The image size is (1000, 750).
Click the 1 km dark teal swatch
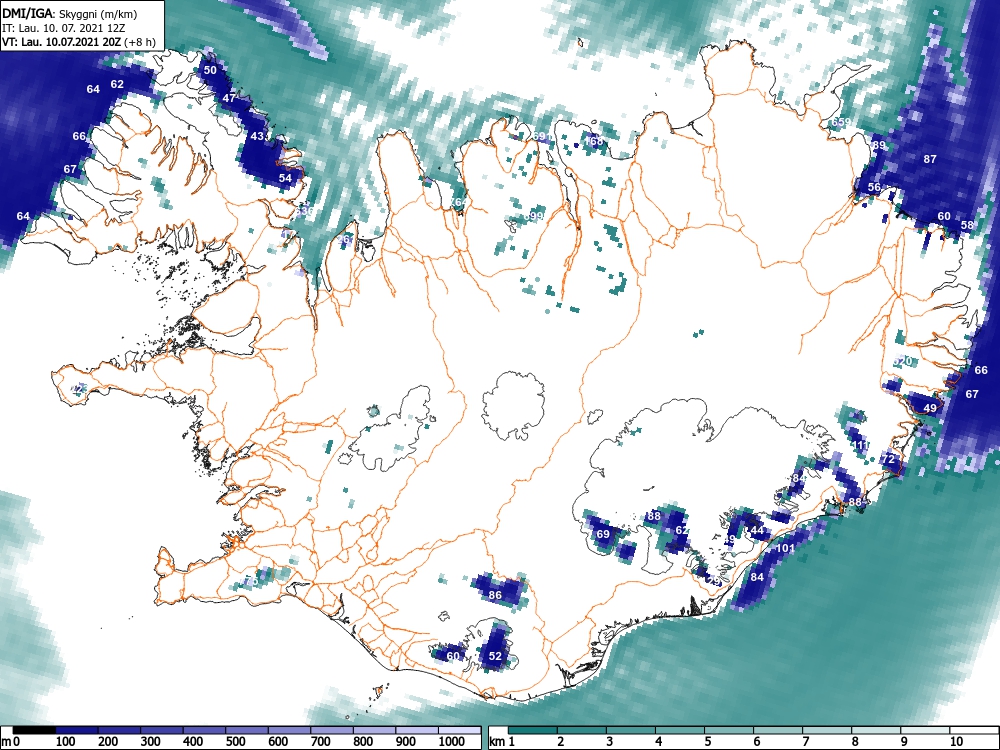pyautogui.click(x=533, y=730)
